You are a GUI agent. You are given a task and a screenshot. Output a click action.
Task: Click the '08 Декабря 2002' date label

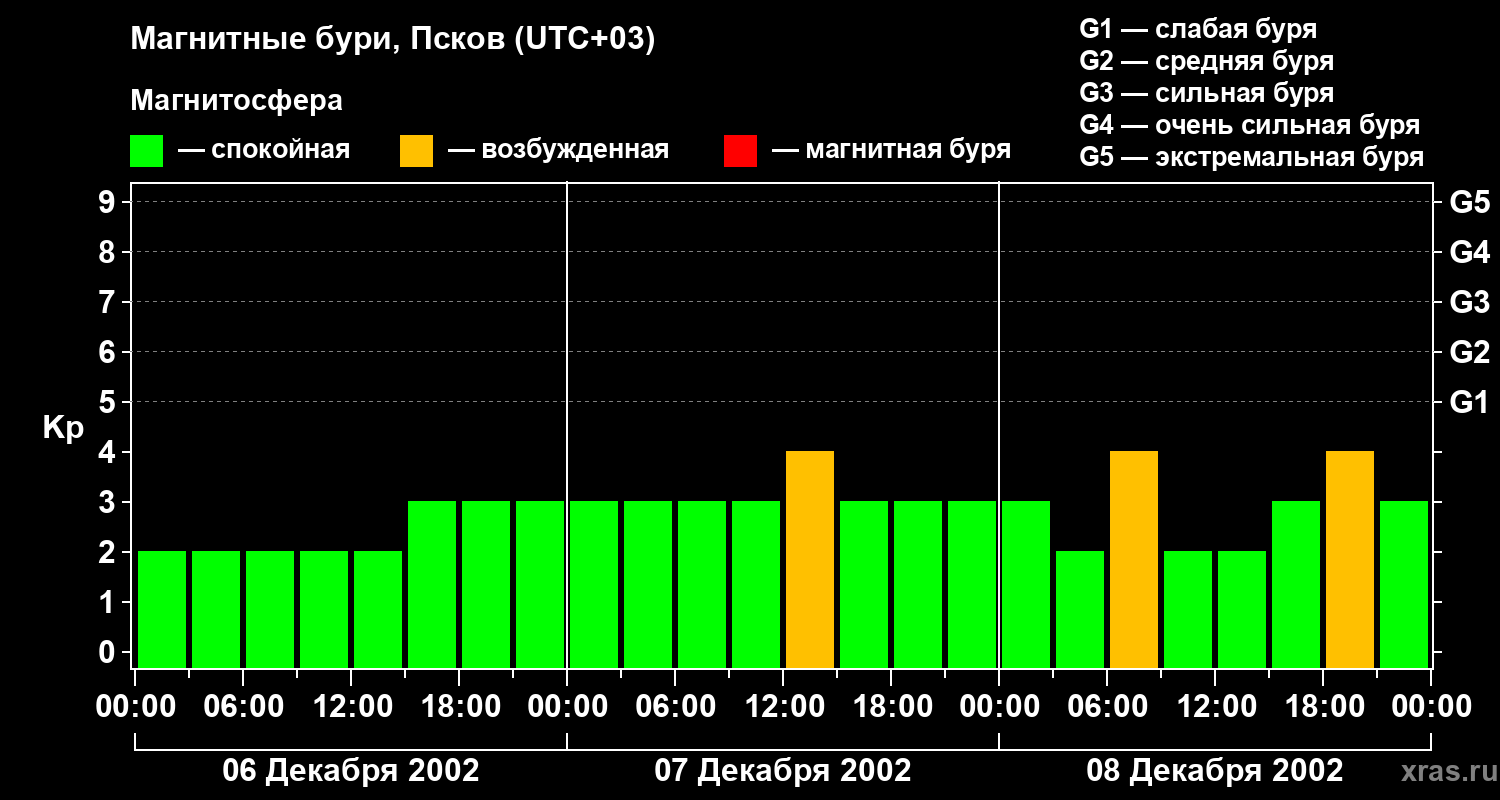click(x=1215, y=771)
